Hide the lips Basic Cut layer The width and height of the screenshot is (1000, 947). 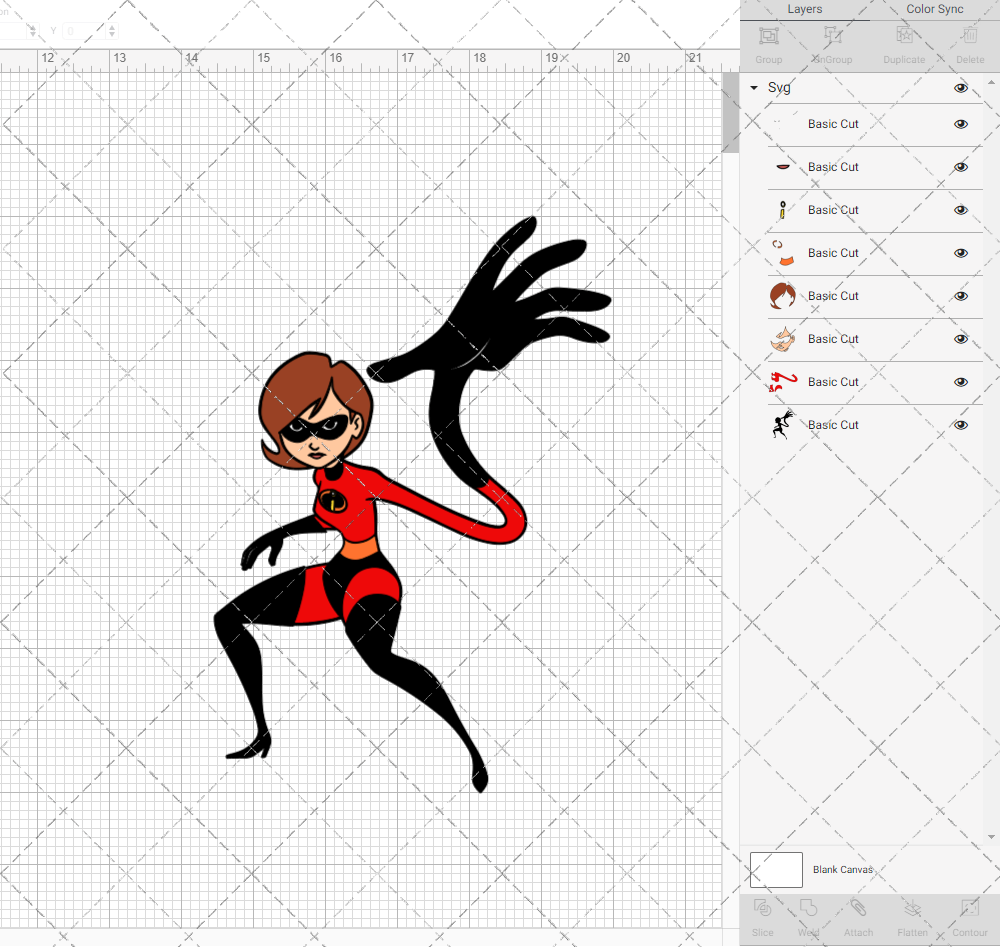(x=960, y=167)
